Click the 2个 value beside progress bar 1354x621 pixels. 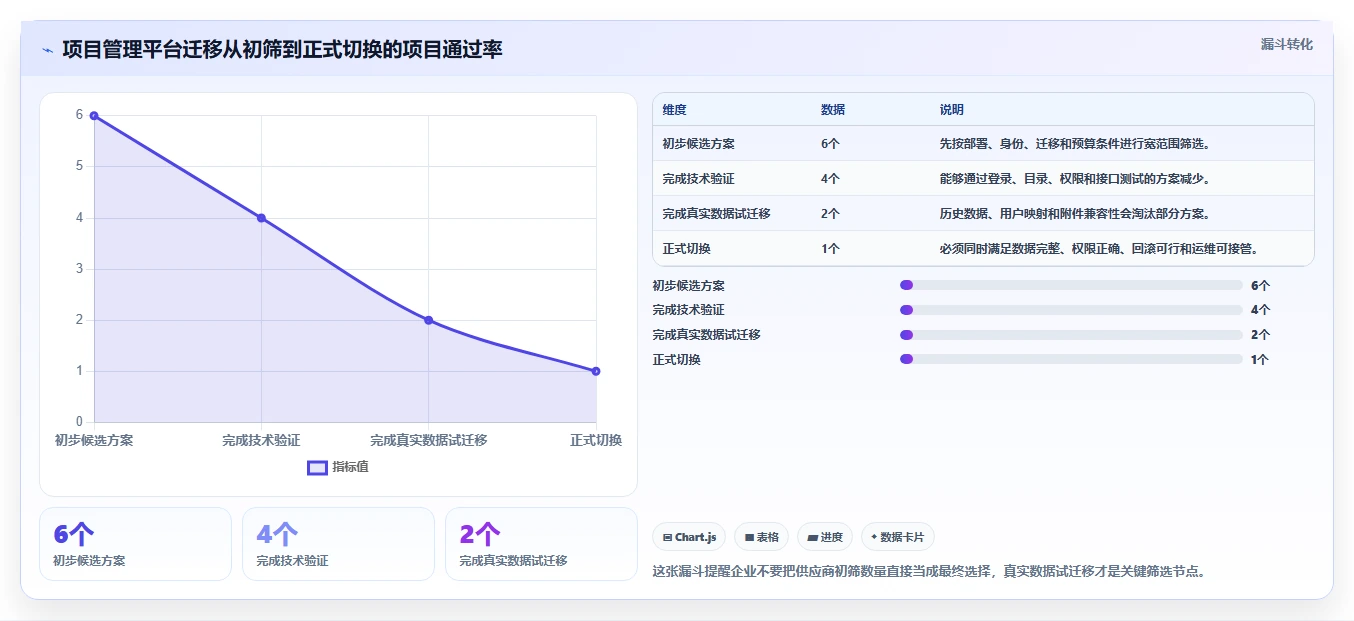1260,335
